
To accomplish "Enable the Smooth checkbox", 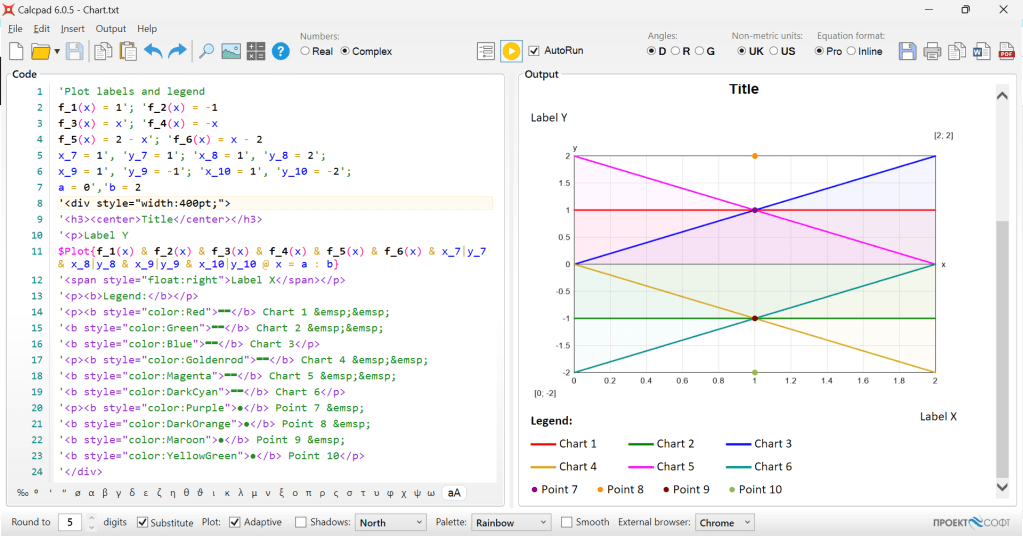I will (x=567, y=522).
